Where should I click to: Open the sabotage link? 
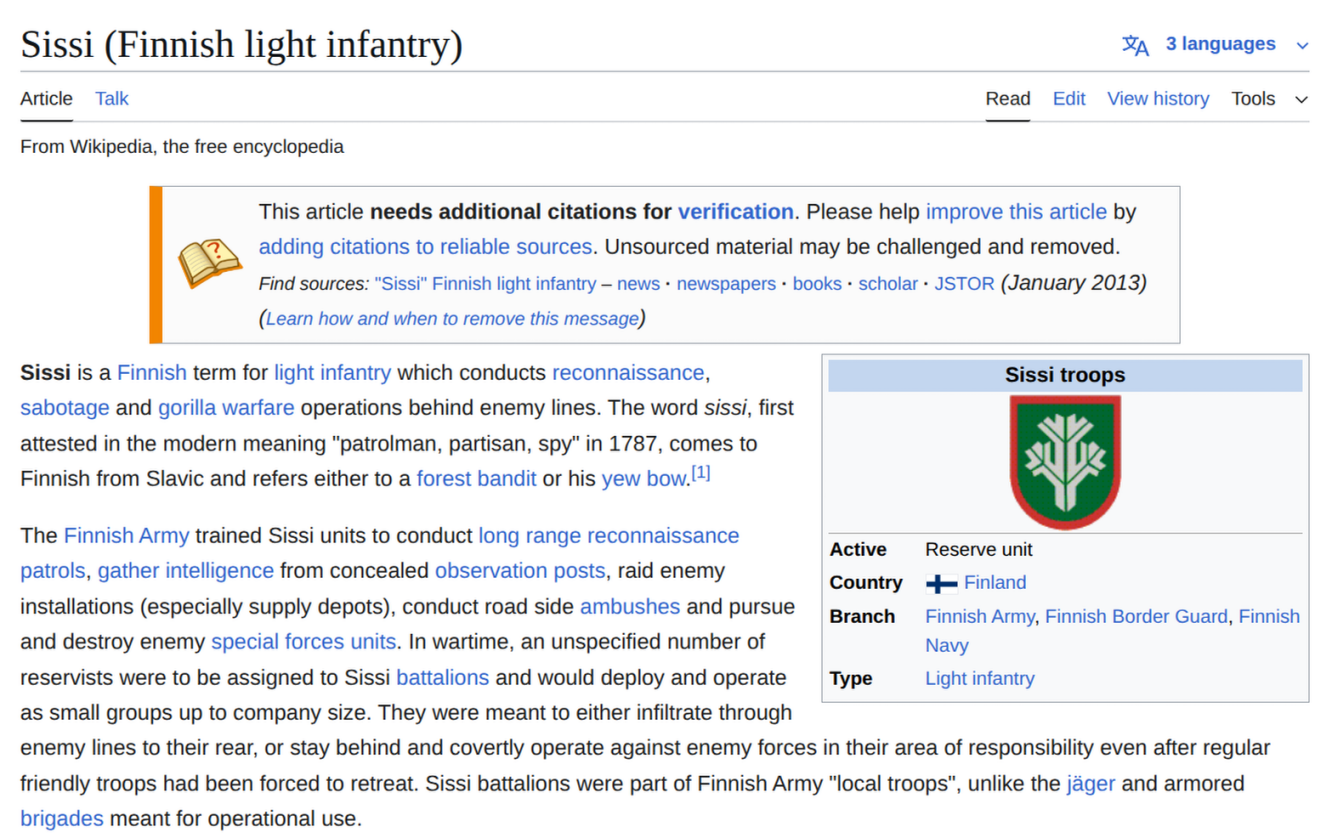point(65,408)
